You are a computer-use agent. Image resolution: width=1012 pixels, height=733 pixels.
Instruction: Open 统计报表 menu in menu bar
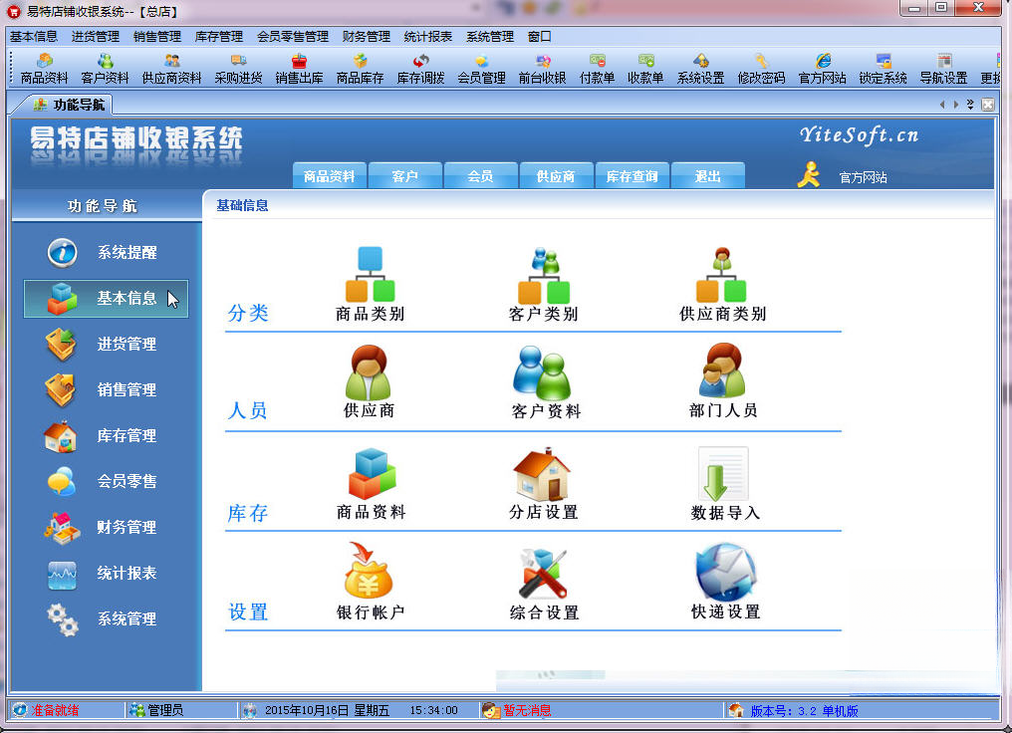(x=428, y=37)
